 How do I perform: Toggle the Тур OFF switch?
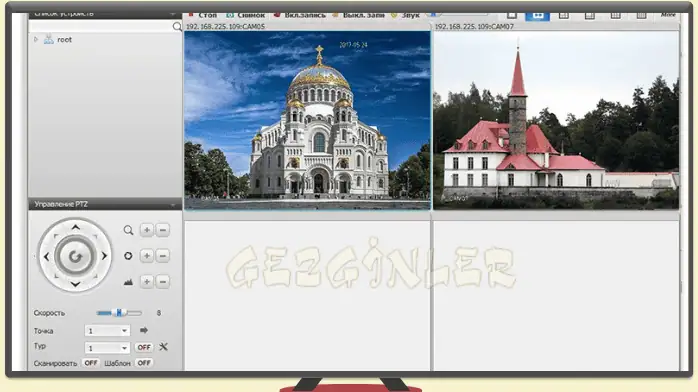tap(144, 347)
